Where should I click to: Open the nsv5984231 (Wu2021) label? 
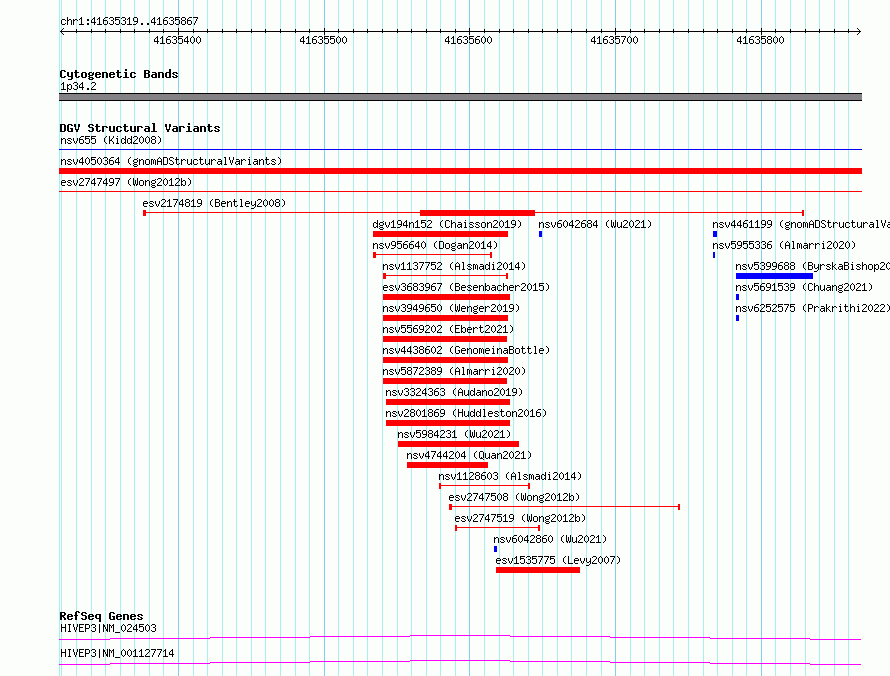pyautogui.click(x=454, y=434)
